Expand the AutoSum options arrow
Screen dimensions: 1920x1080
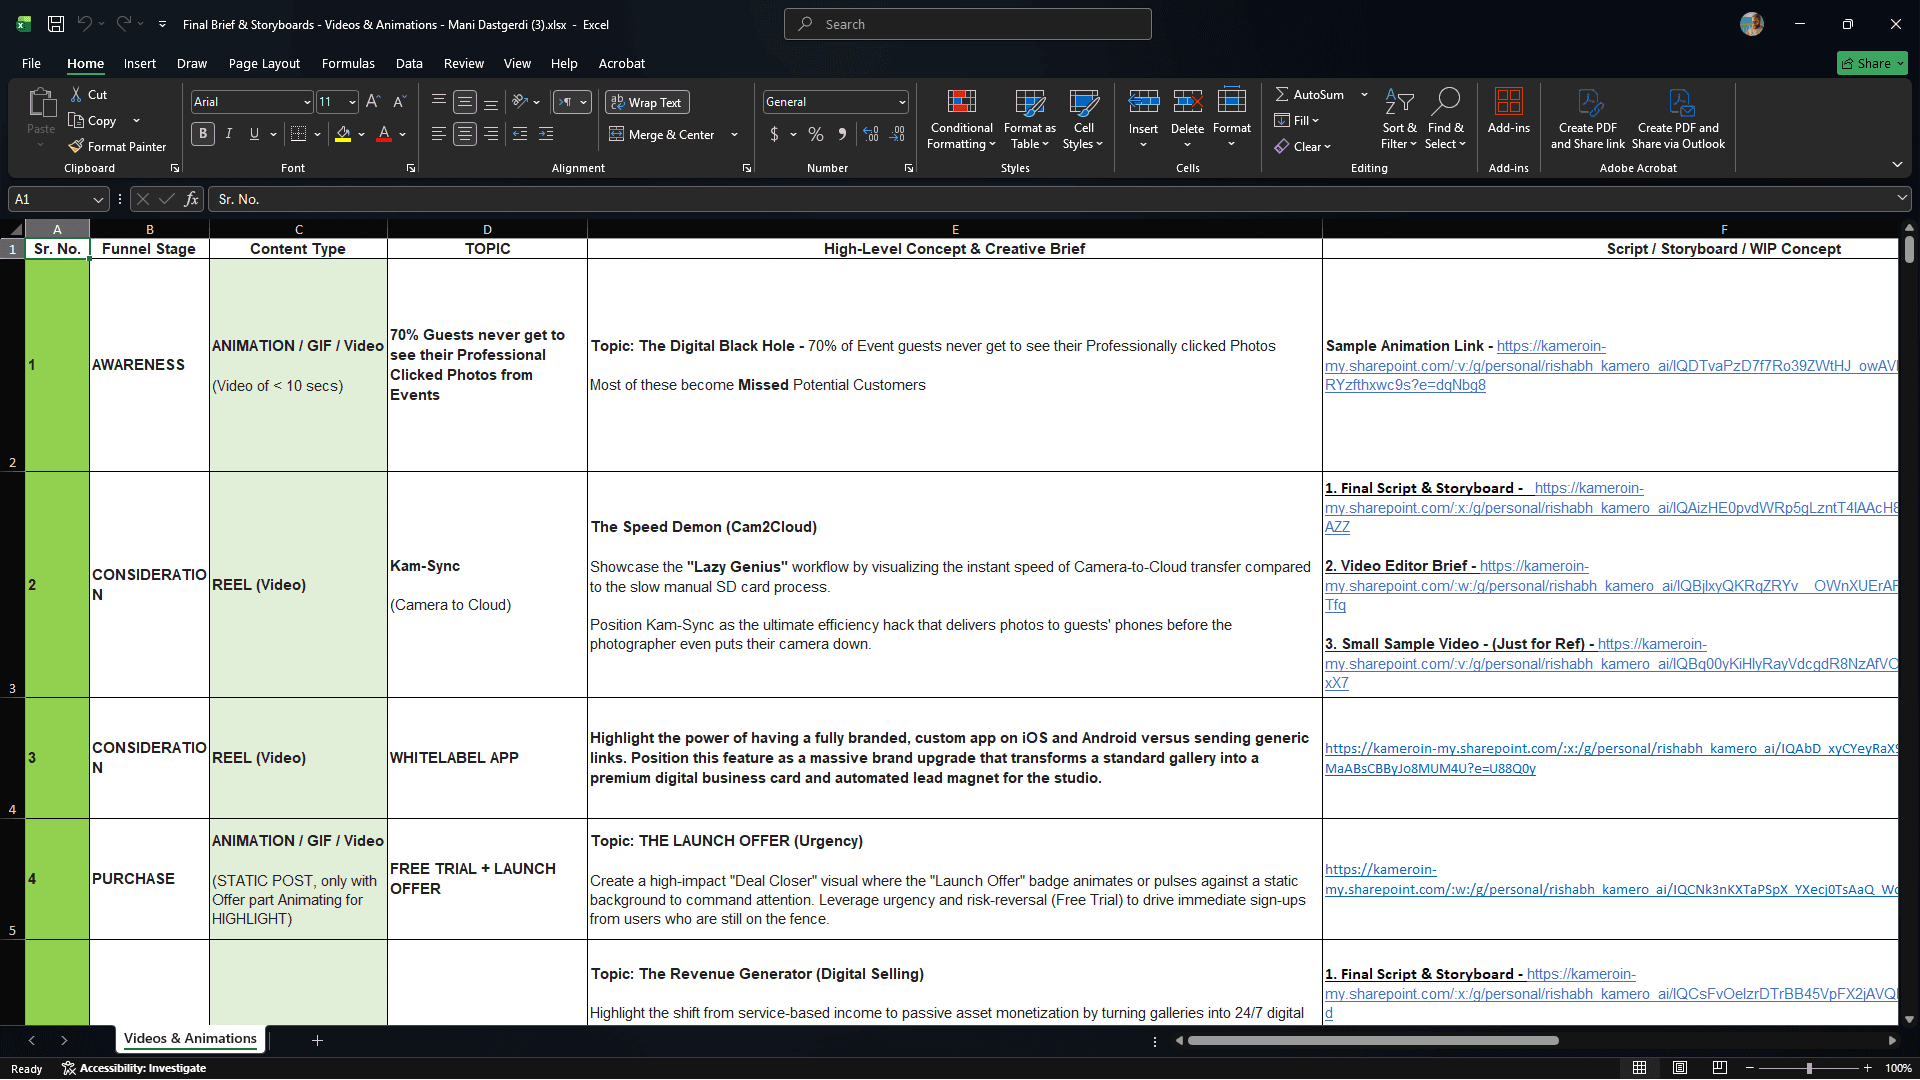pyautogui.click(x=1364, y=94)
